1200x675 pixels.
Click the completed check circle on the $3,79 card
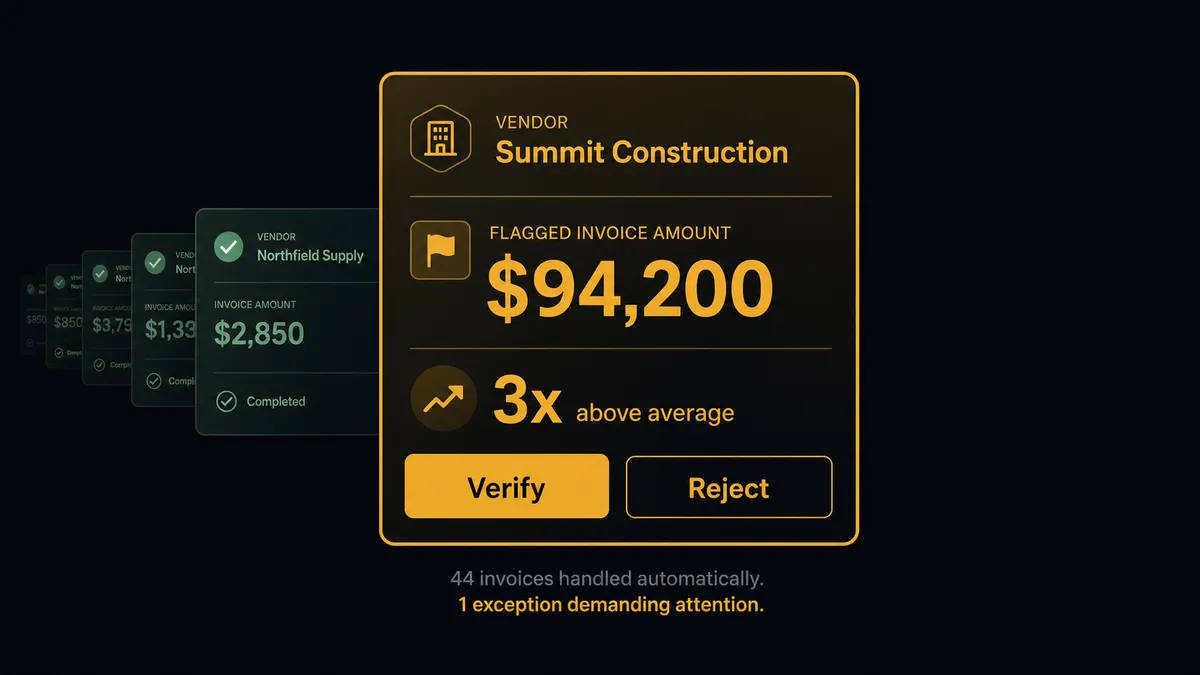click(x=98, y=365)
